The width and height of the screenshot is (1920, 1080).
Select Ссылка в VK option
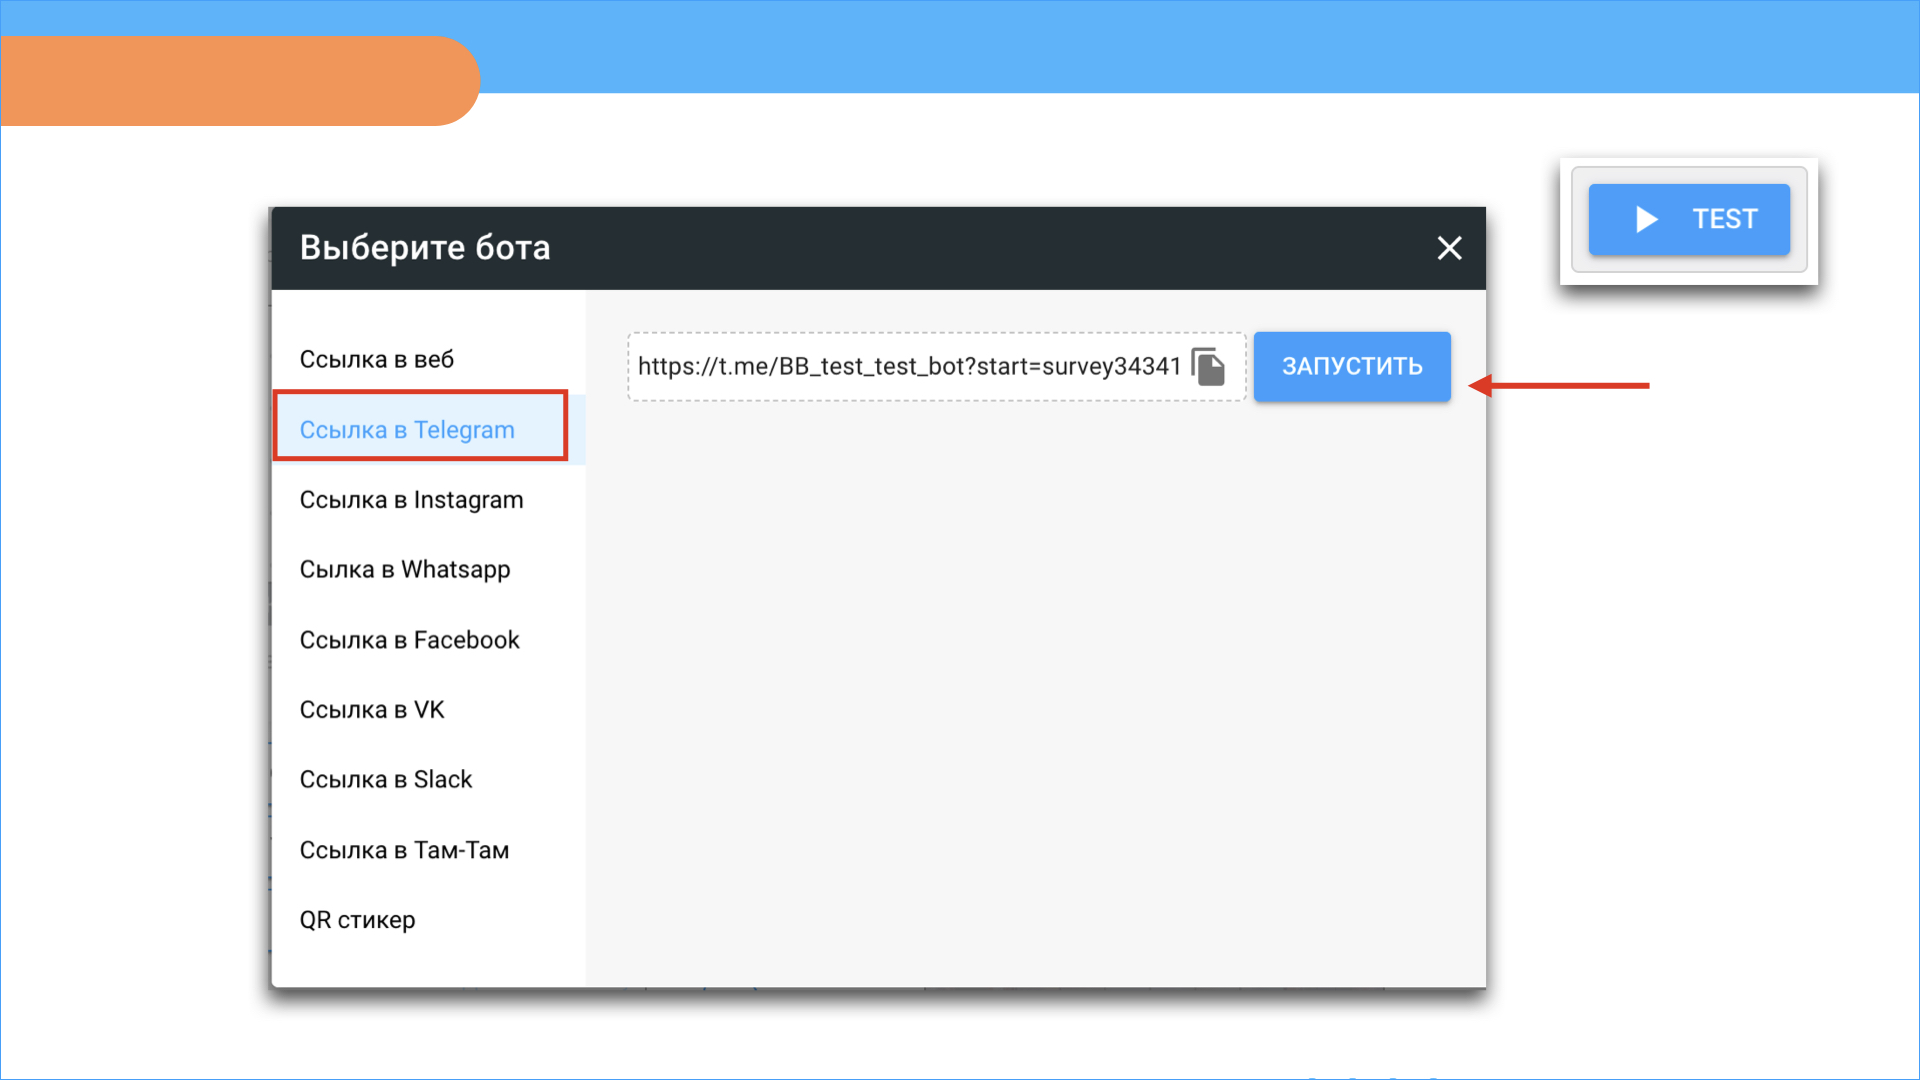[x=428, y=710]
